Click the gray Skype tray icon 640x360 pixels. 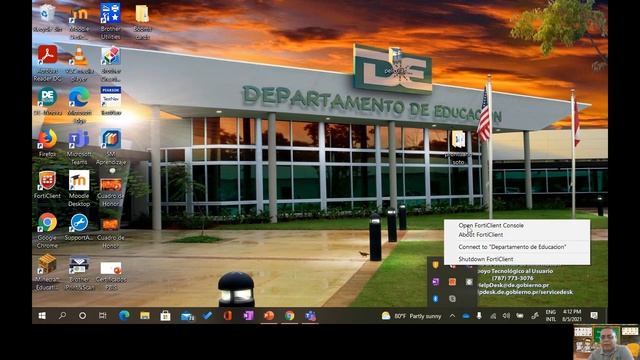[452, 299]
